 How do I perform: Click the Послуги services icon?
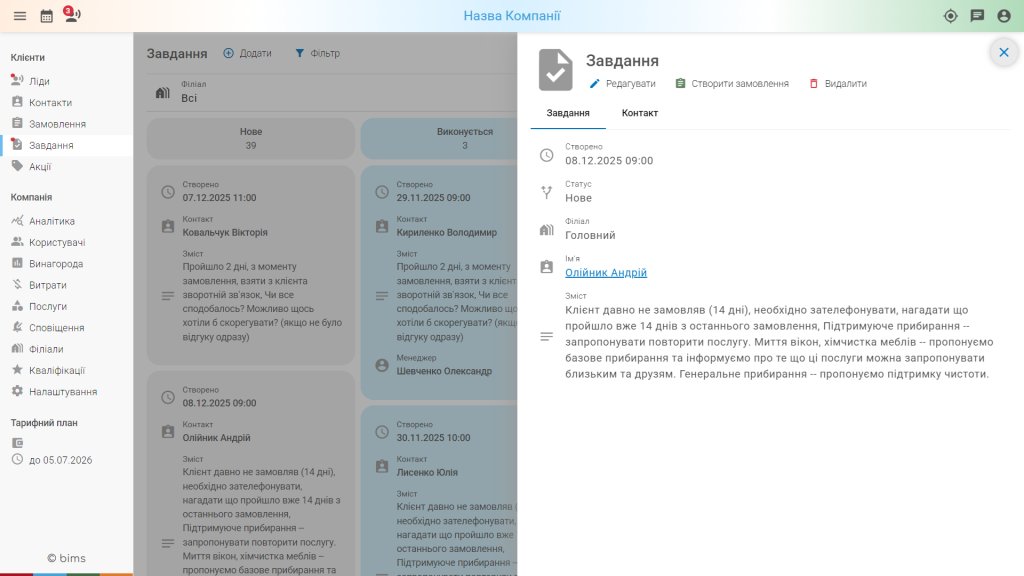coord(17,306)
